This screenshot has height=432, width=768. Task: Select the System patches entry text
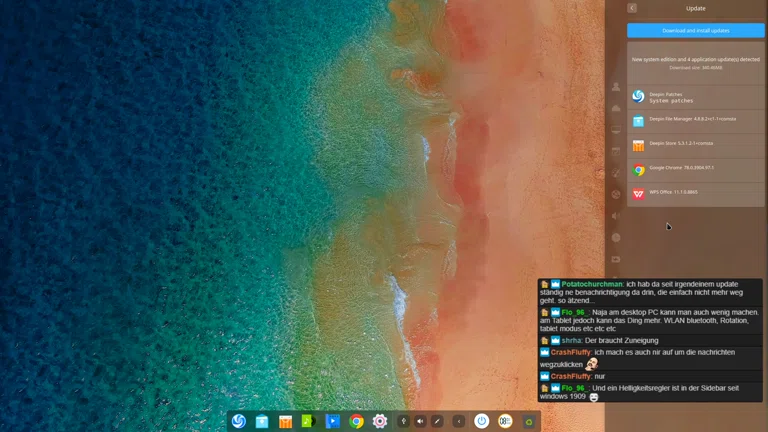click(x=671, y=101)
